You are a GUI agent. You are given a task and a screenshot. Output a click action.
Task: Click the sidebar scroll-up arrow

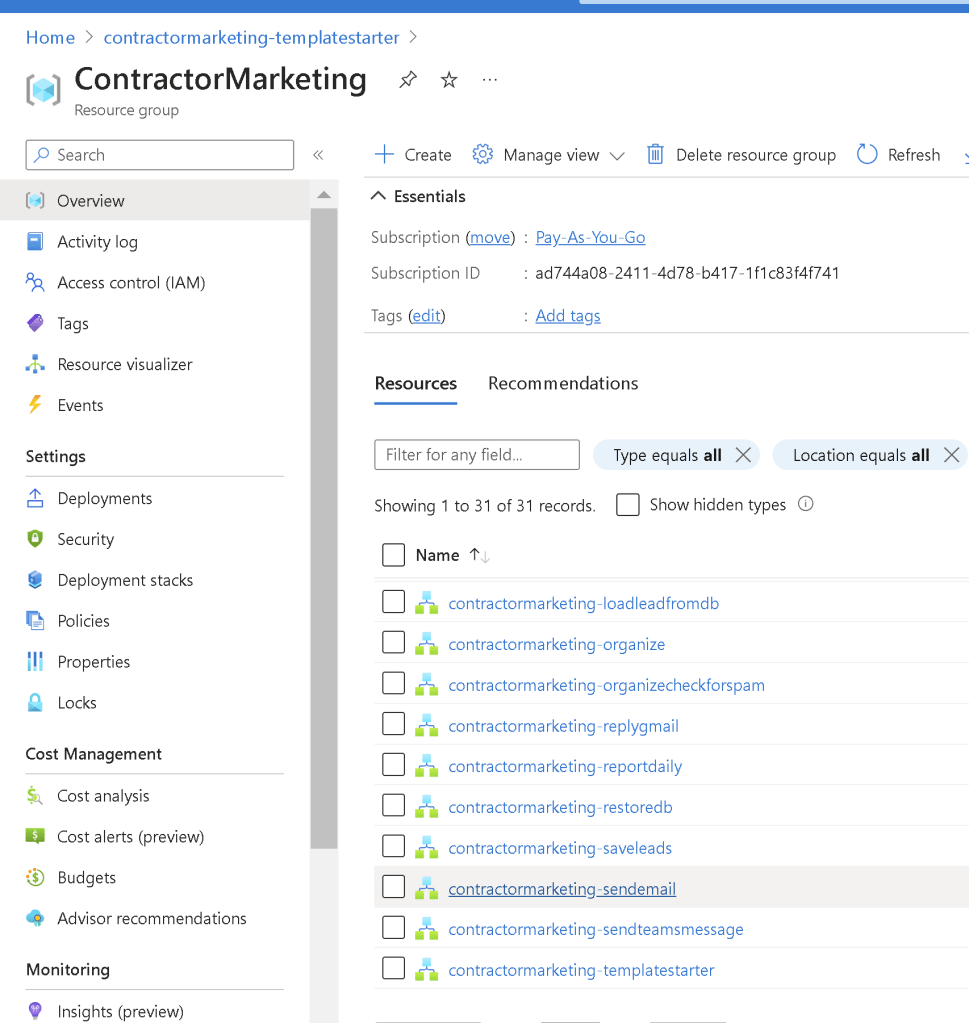324,194
